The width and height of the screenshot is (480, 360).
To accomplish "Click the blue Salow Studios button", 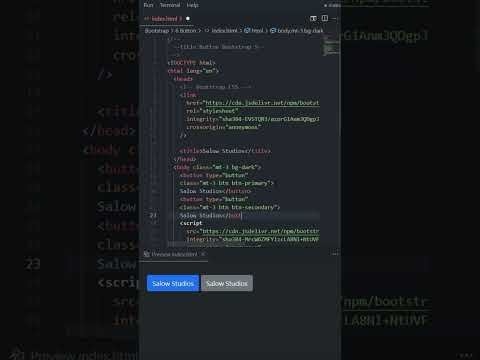I will 173,283.
